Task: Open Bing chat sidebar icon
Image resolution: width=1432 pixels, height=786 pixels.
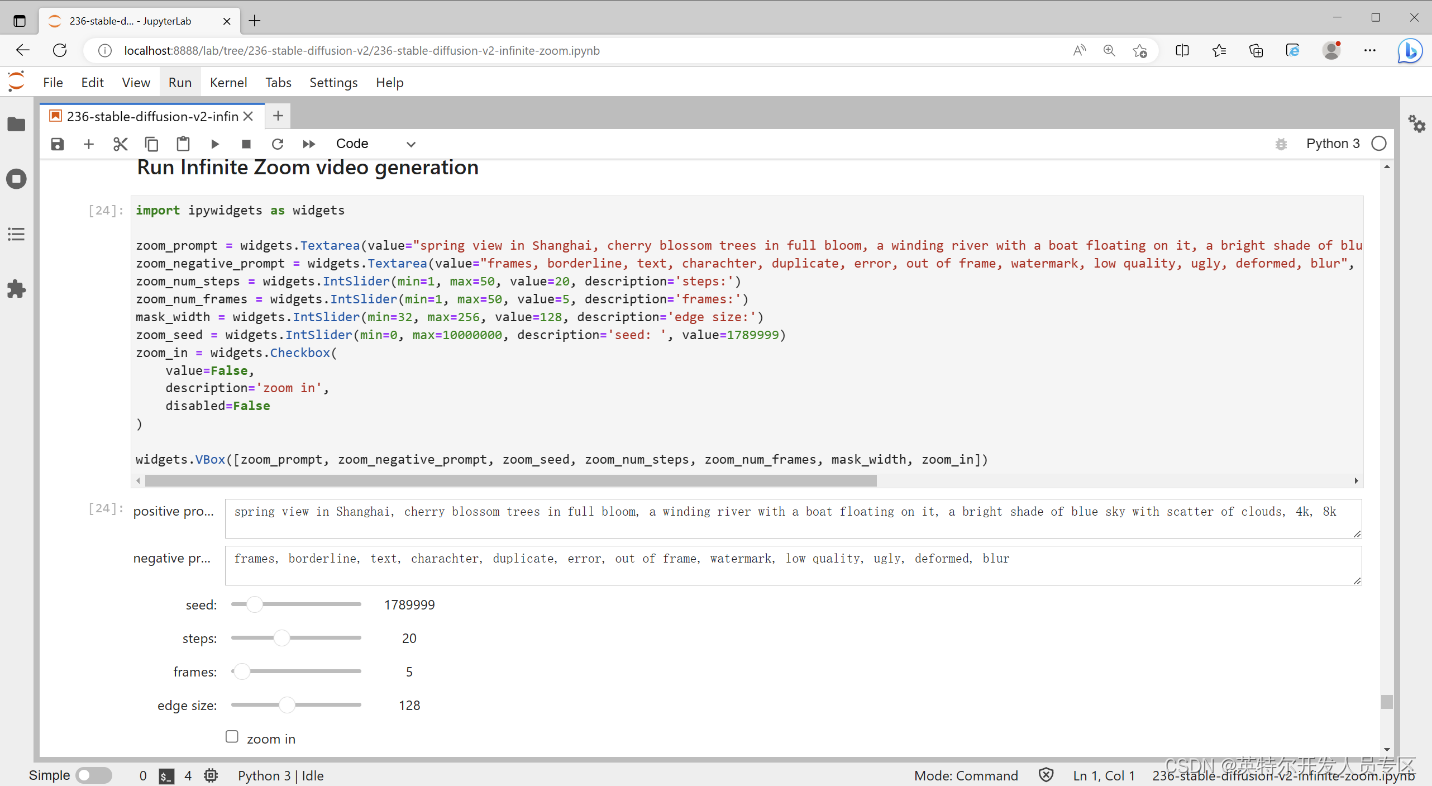Action: 1410,50
